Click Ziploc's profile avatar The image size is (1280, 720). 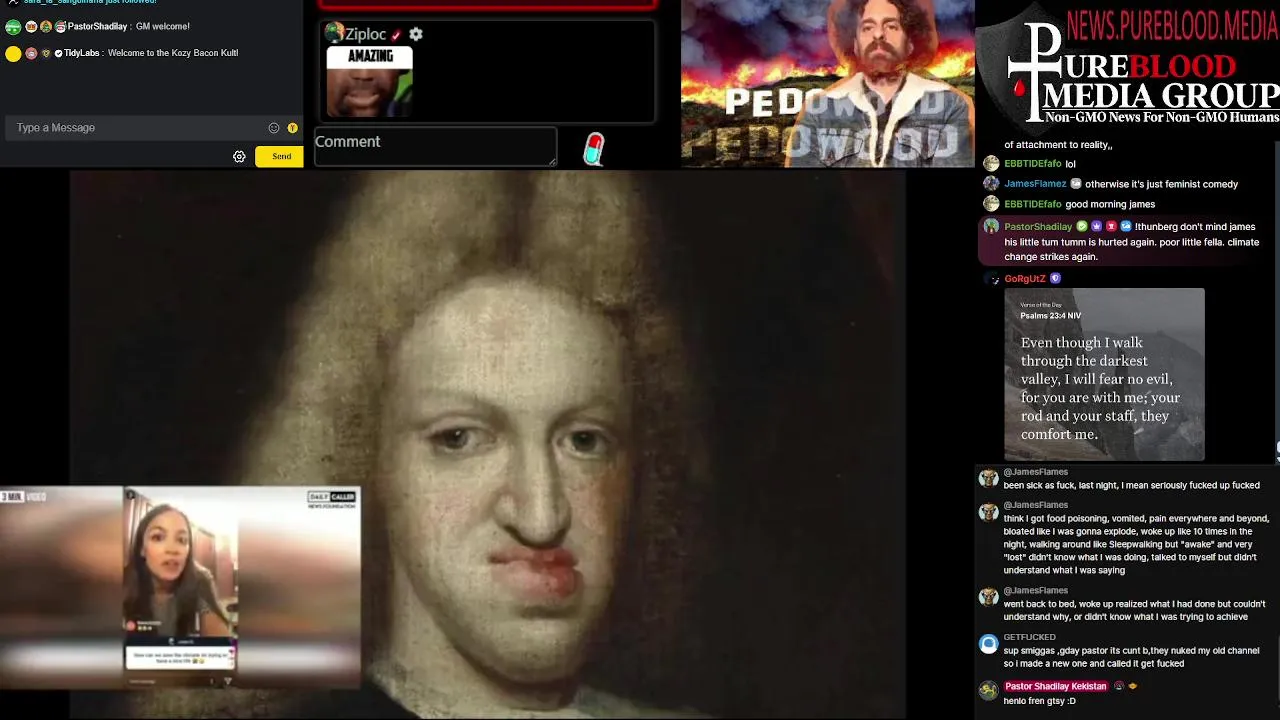click(x=334, y=34)
